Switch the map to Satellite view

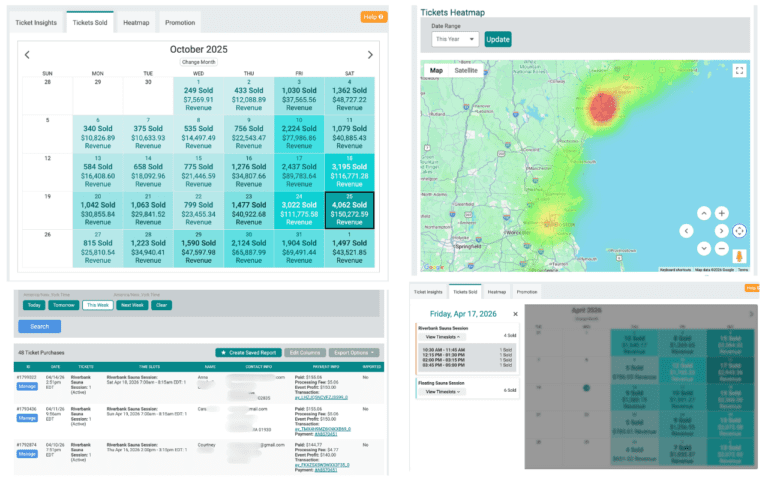[466, 71]
